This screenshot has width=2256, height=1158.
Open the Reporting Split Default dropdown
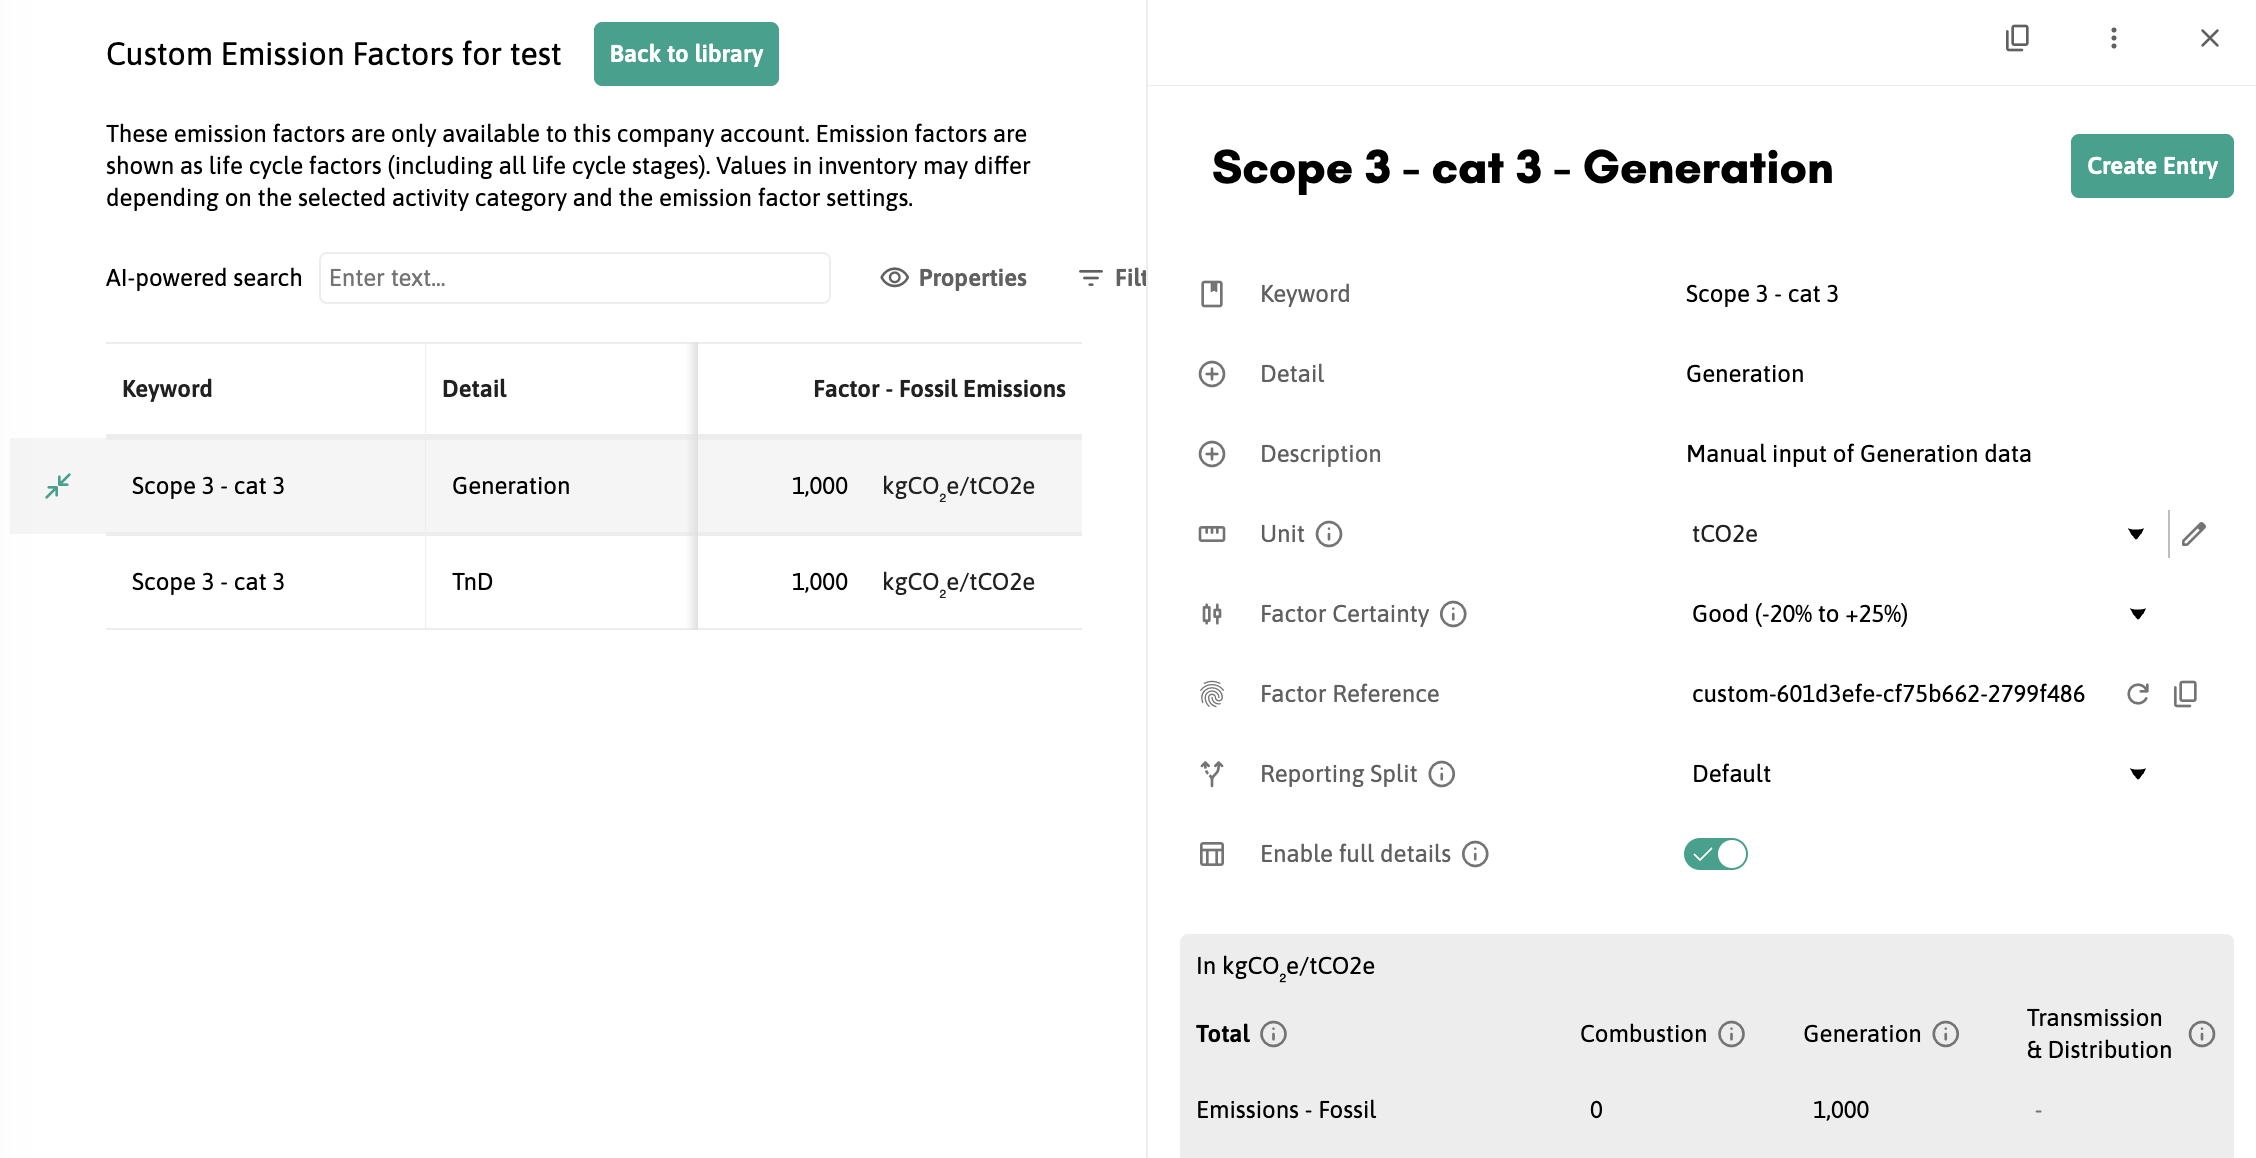coord(2137,774)
